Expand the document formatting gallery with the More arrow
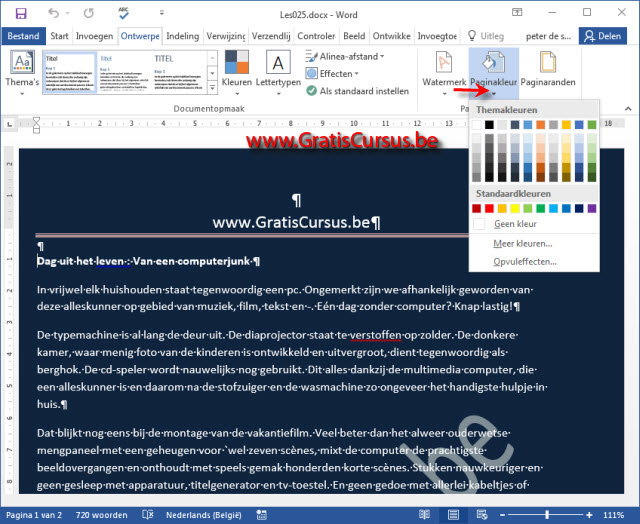 pos(212,88)
